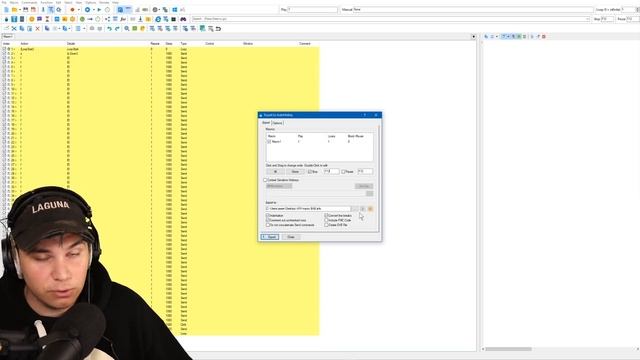Click the Save file toolbar icon

point(26,9)
